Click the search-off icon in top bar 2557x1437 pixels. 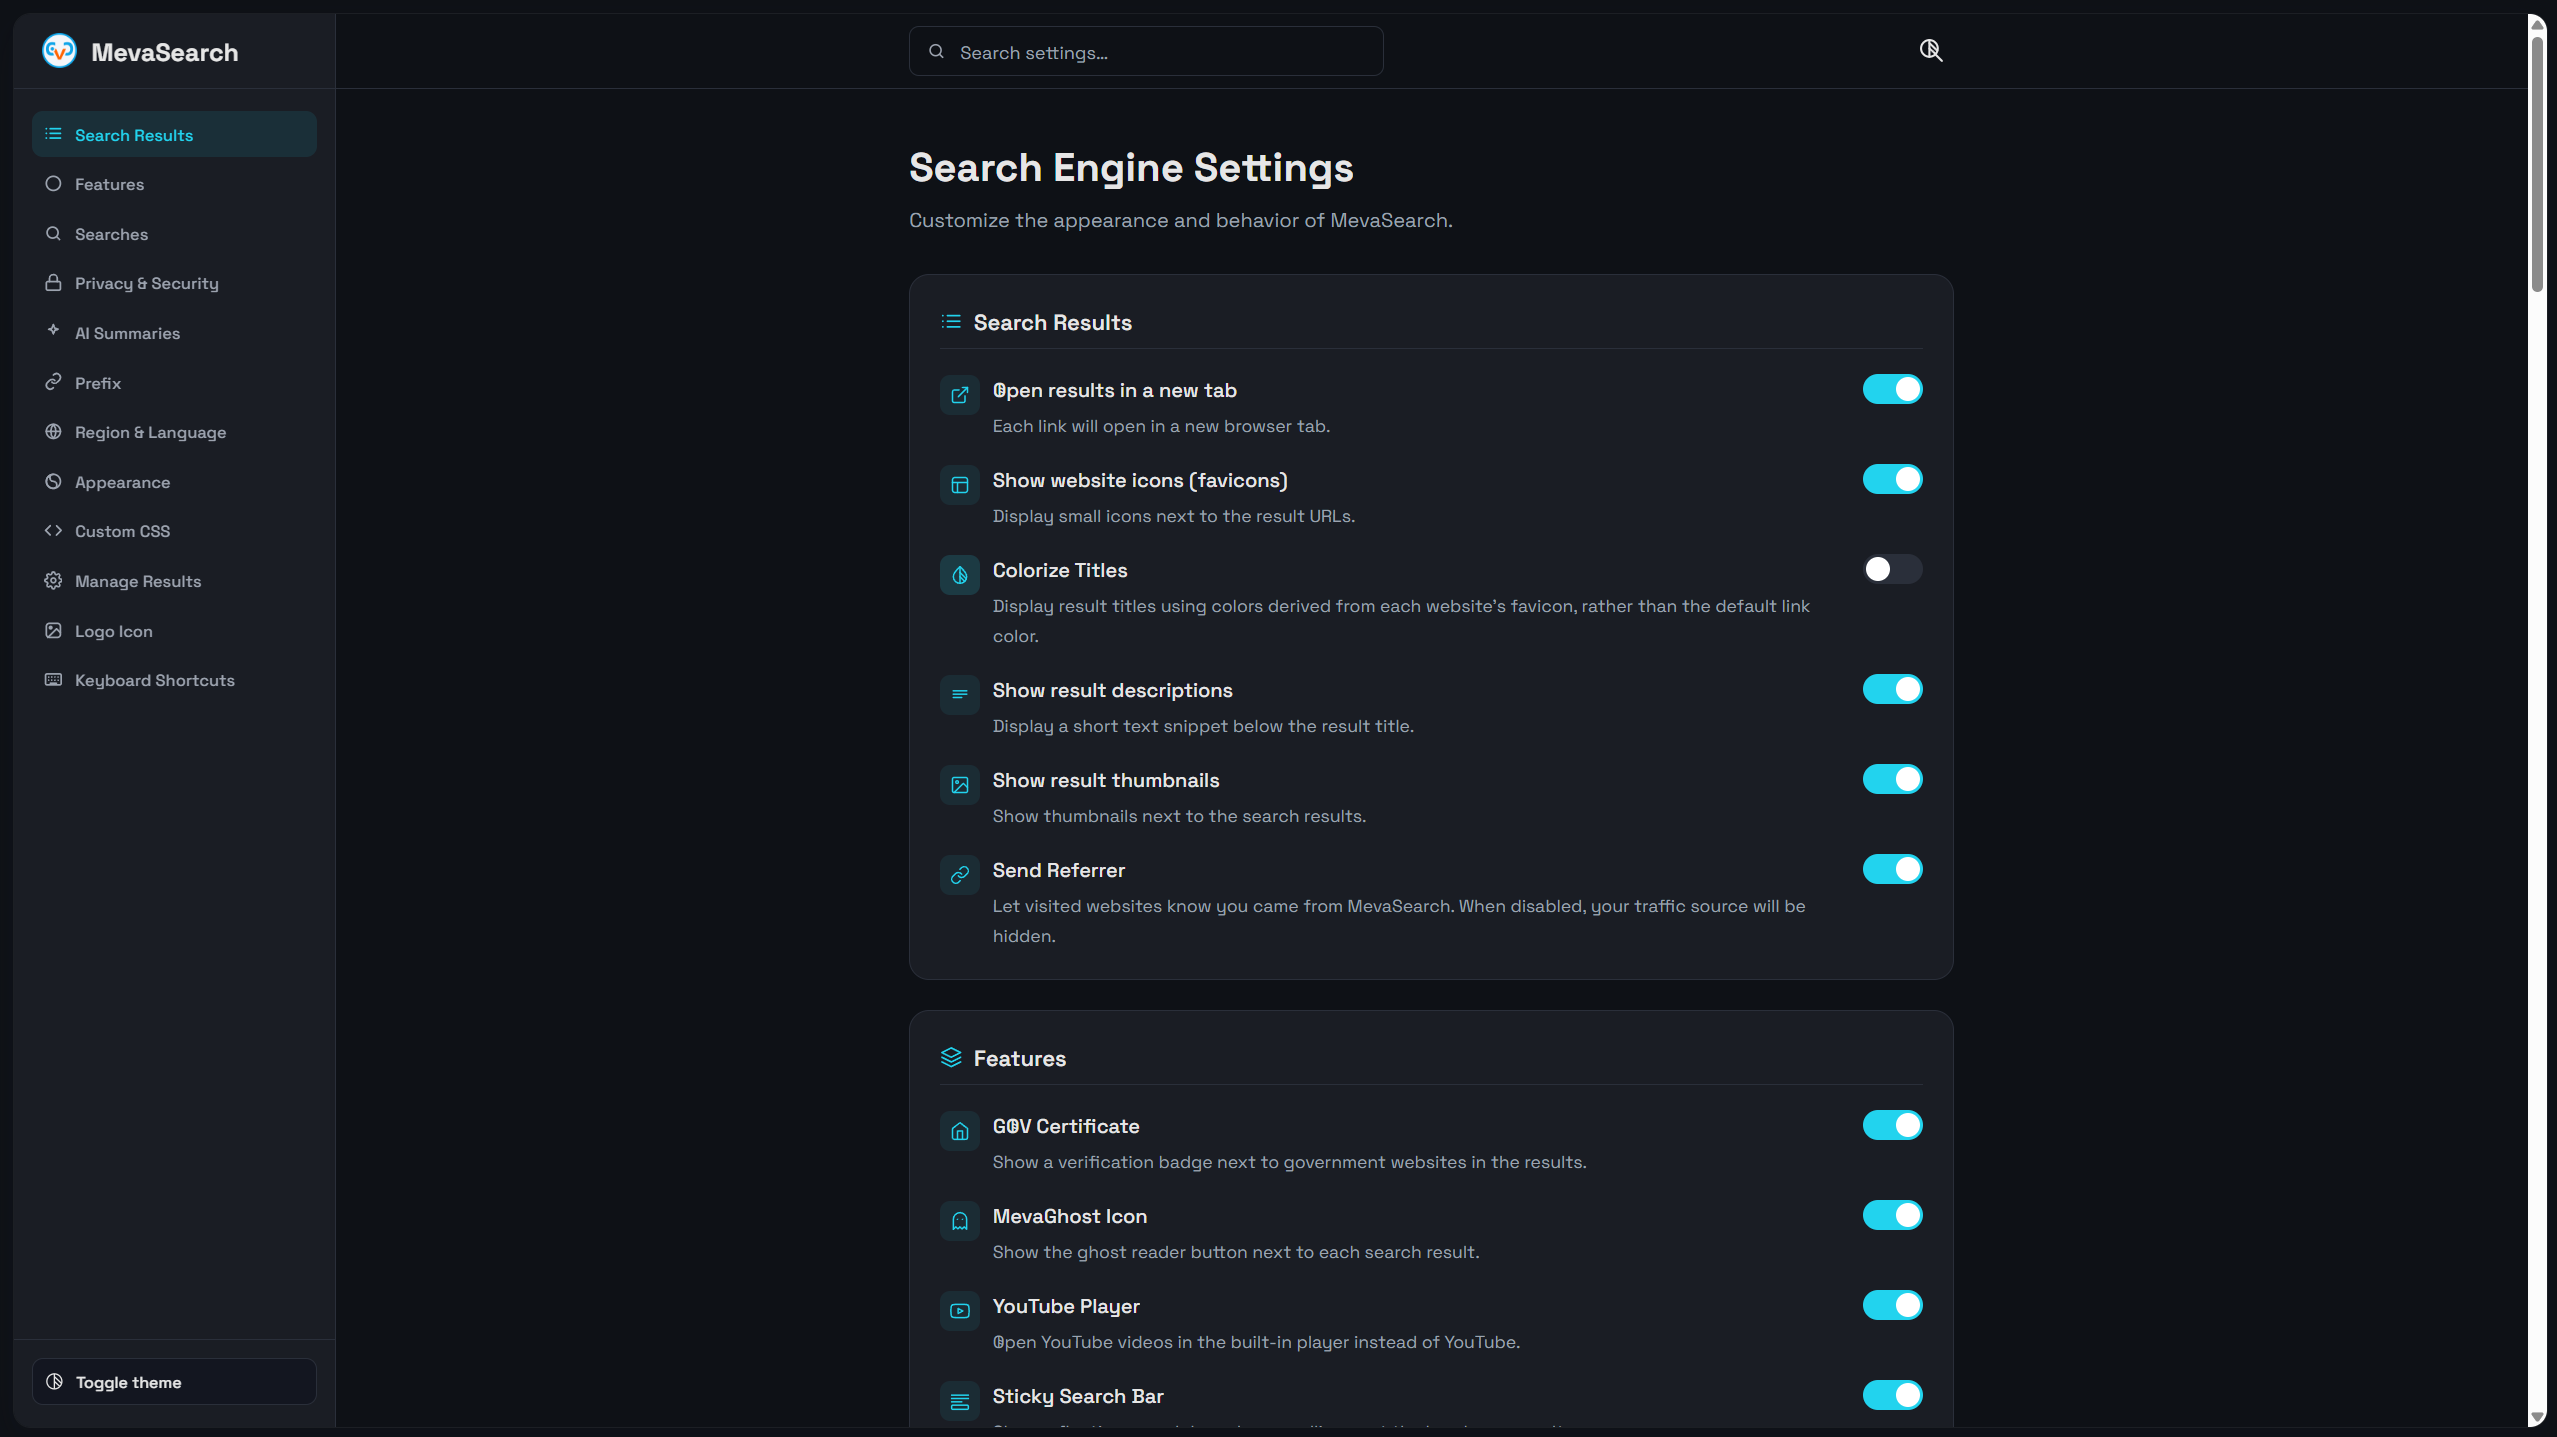[x=1931, y=50]
